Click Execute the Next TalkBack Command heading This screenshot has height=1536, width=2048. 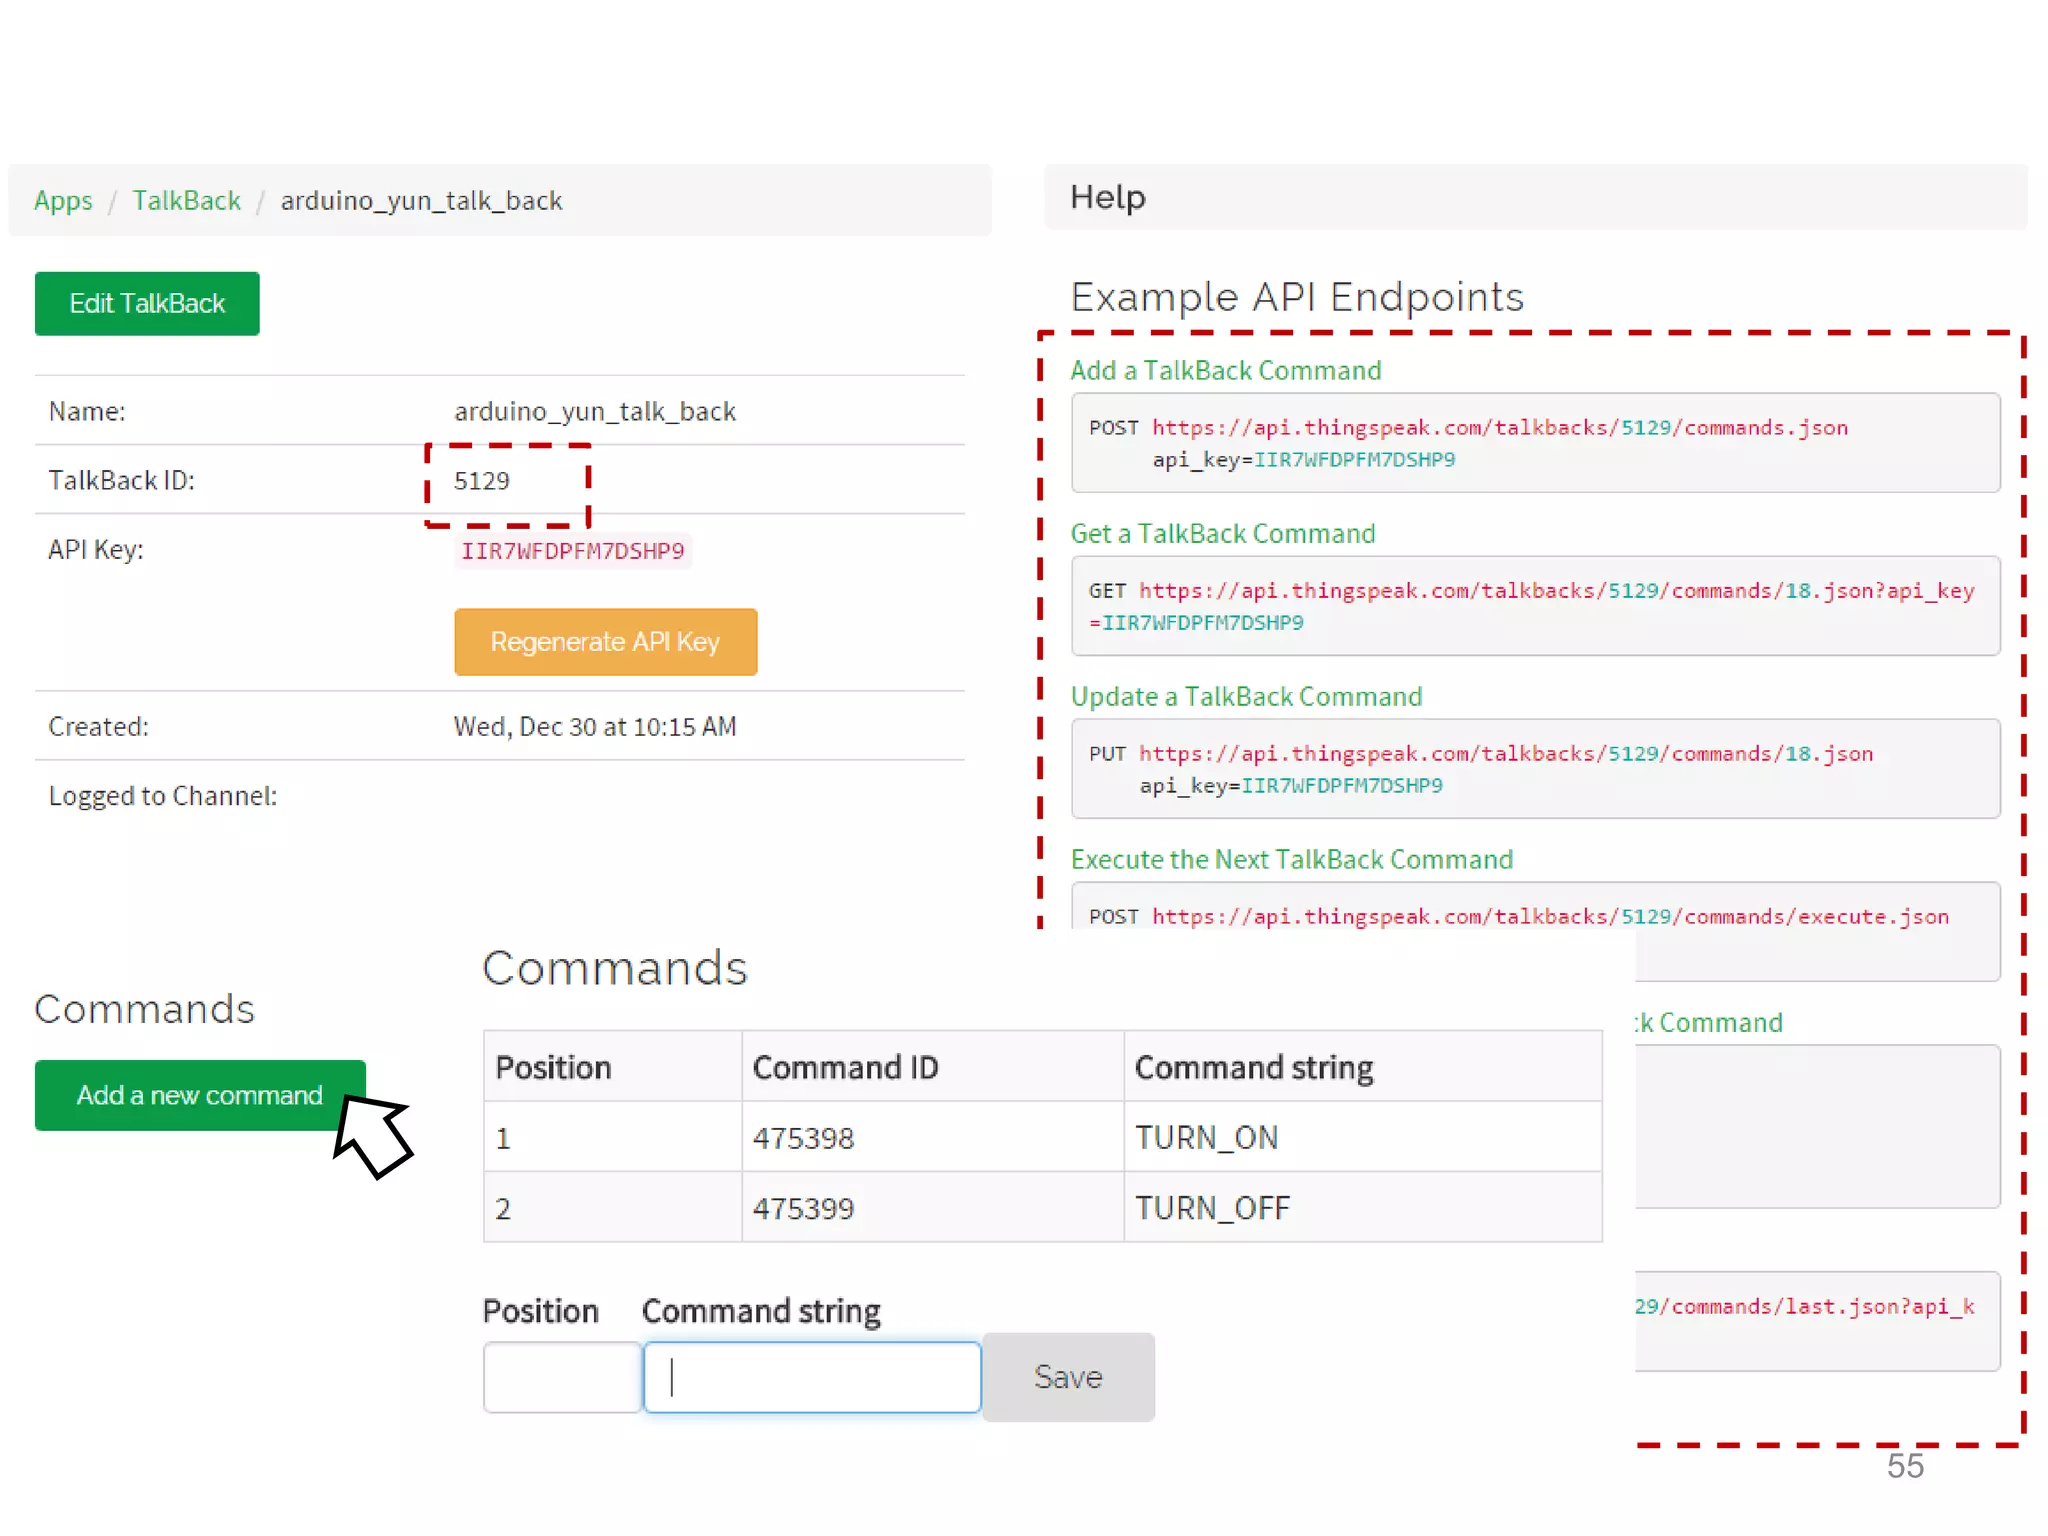pyautogui.click(x=1291, y=860)
